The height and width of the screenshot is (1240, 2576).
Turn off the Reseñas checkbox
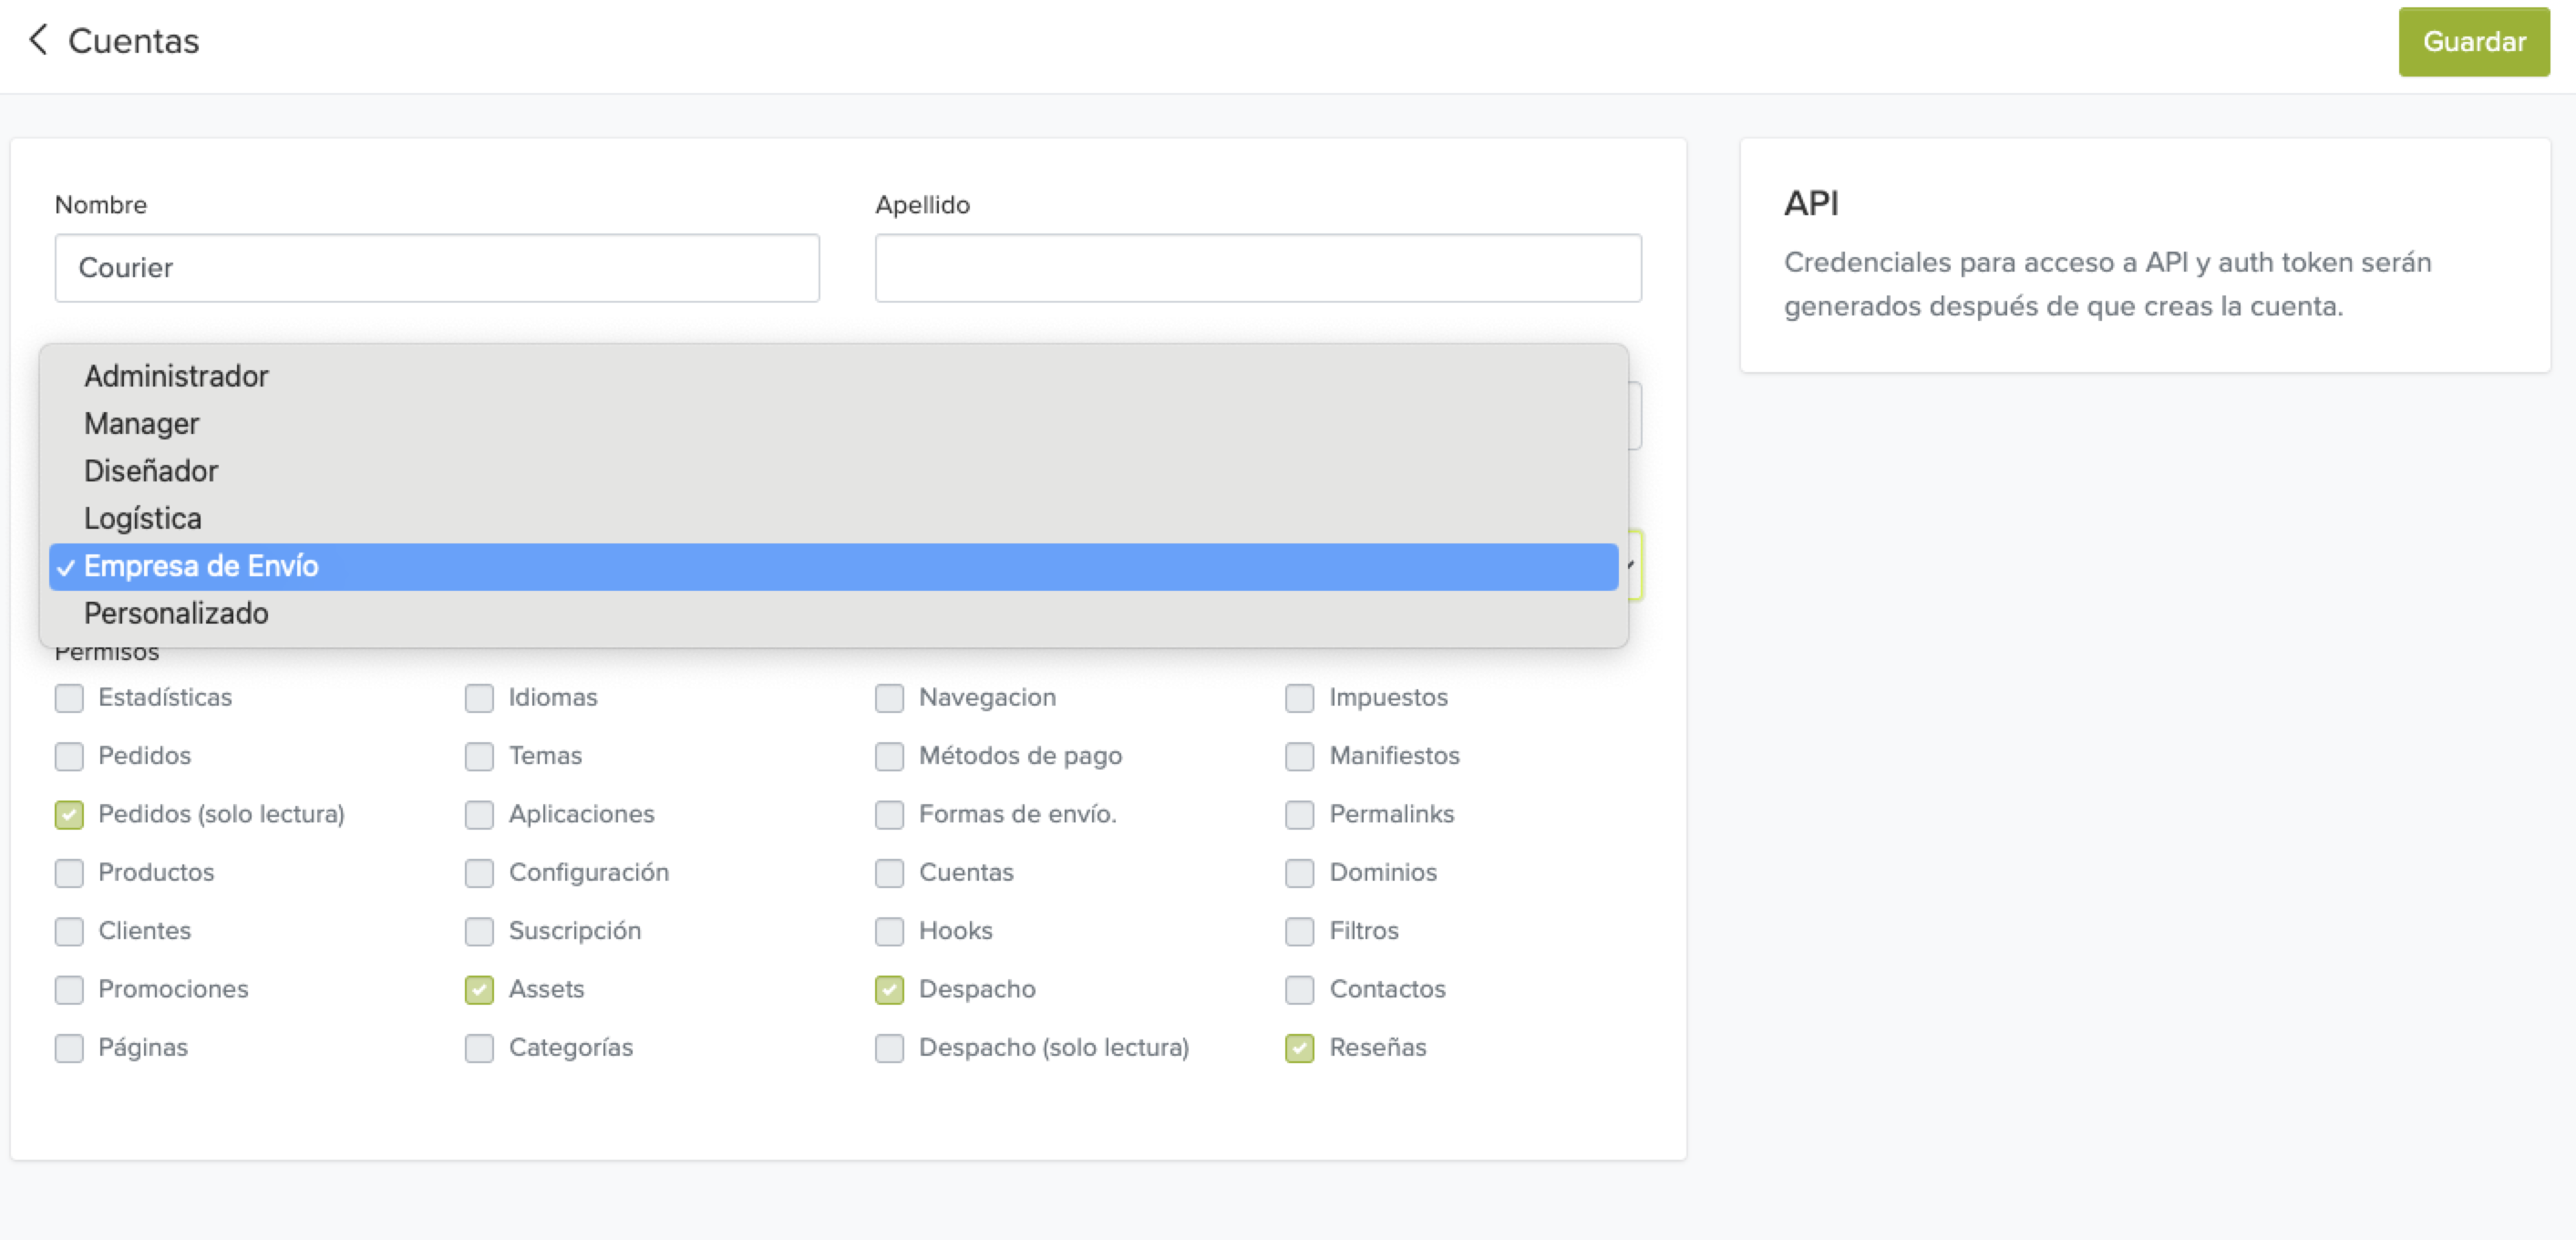[x=1299, y=1048]
